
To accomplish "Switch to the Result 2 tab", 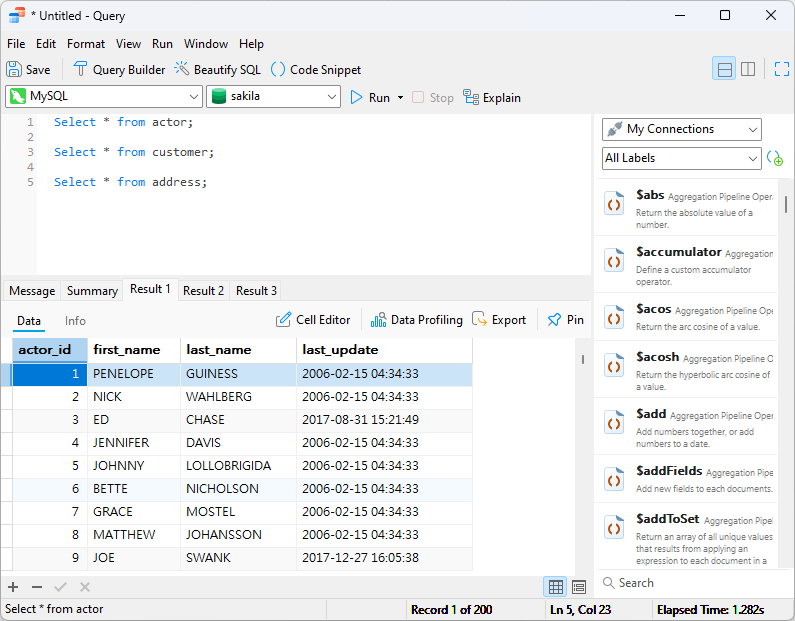I will click(x=203, y=291).
